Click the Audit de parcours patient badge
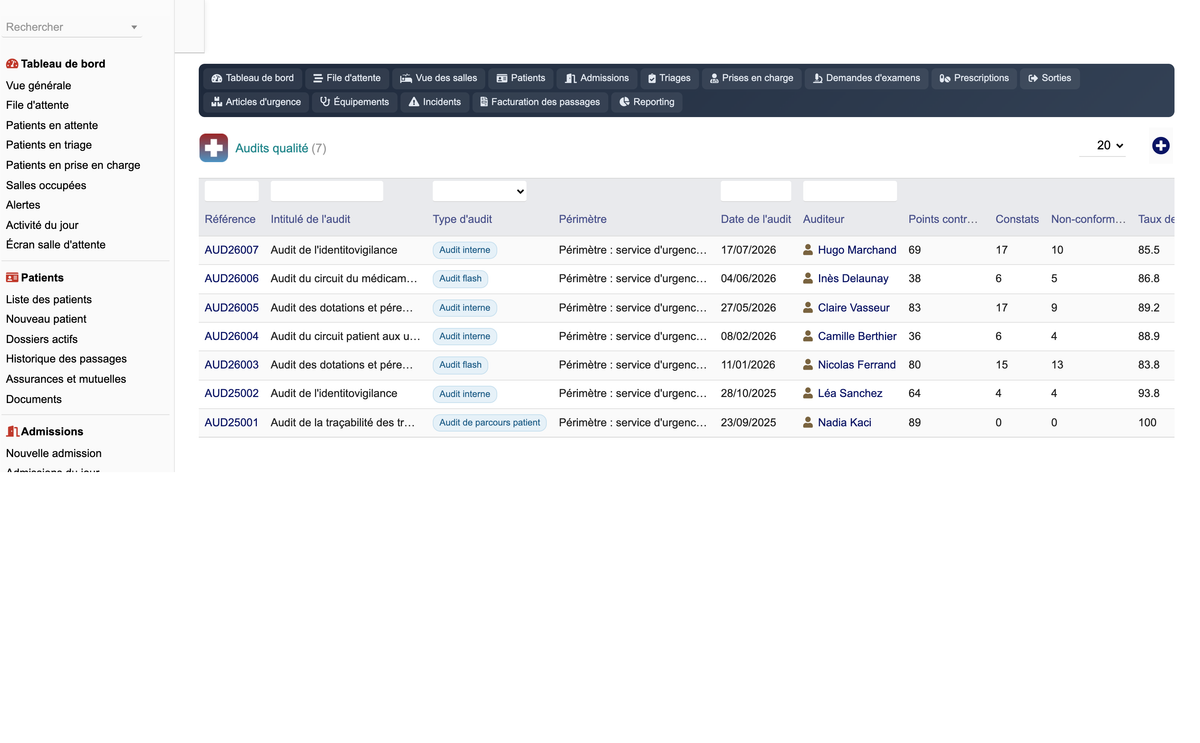 click(490, 423)
